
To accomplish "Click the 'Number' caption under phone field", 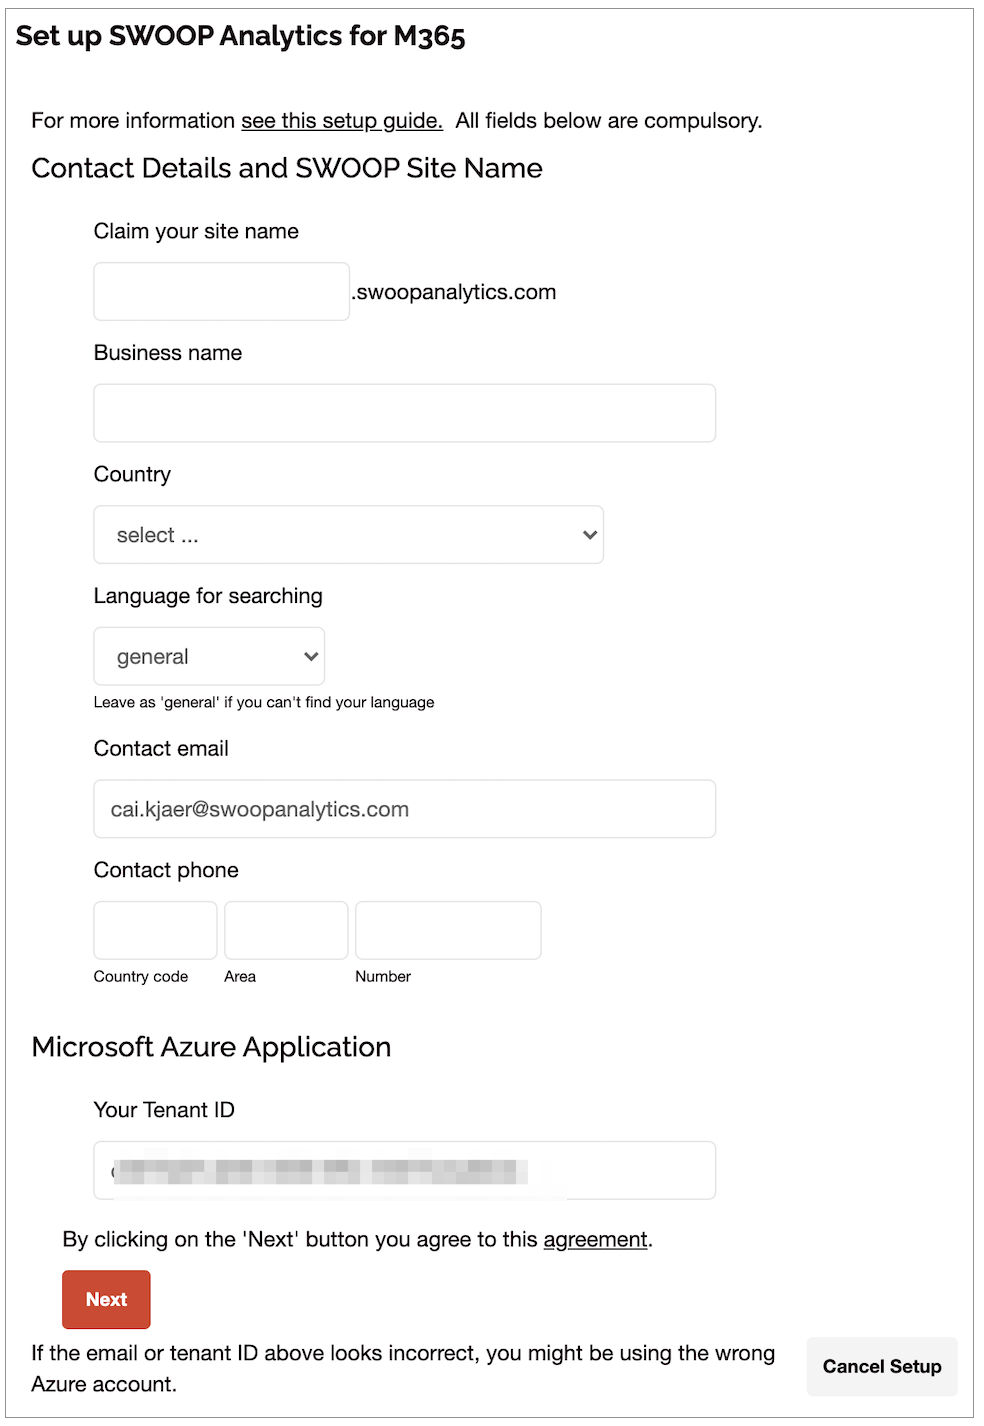I will (x=383, y=976).
